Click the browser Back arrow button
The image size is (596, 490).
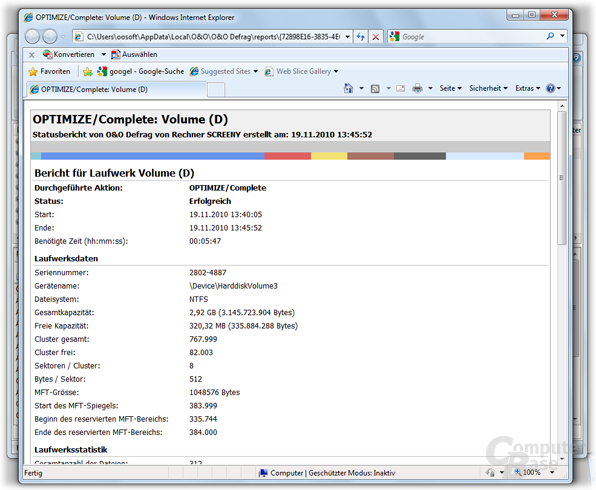pos(32,36)
